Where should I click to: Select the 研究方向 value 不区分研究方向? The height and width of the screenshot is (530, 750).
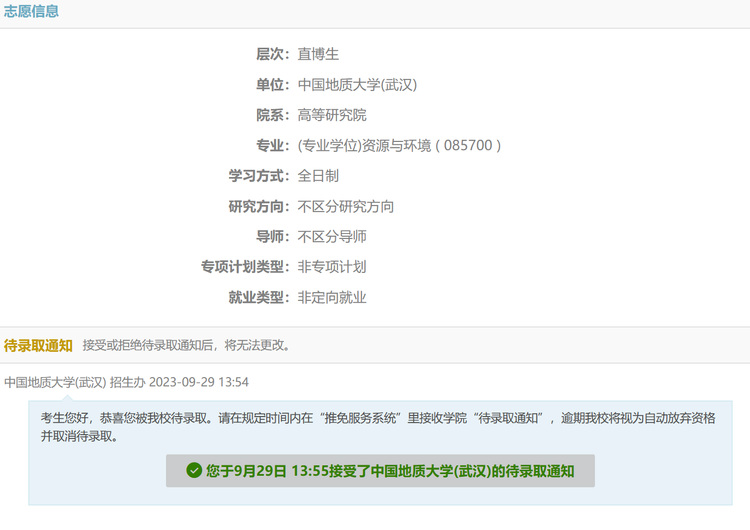[x=346, y=206]
